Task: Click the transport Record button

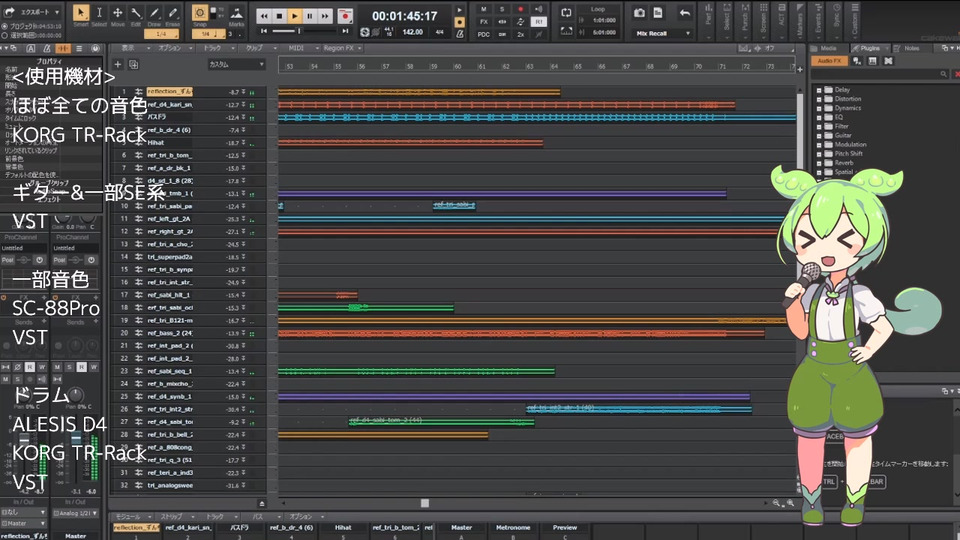Action: tap(345, 17)
